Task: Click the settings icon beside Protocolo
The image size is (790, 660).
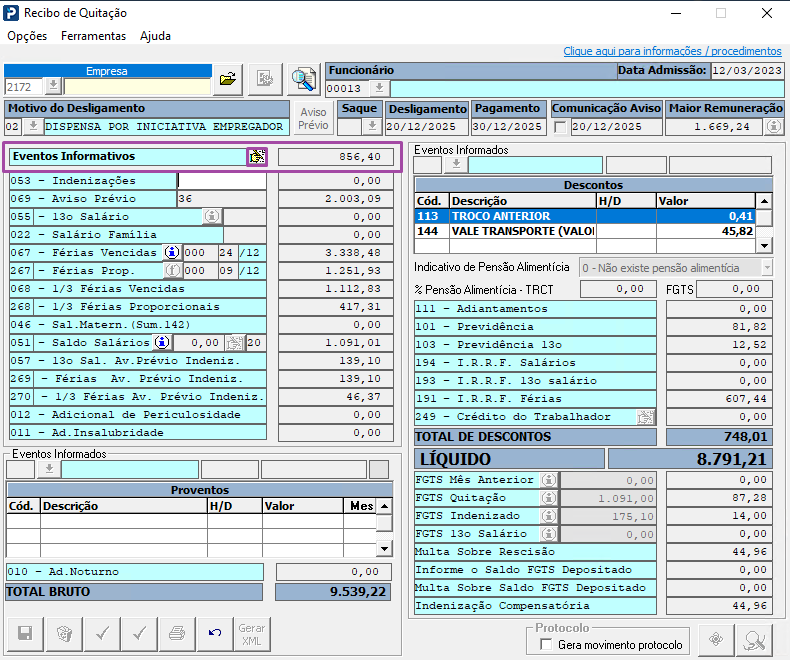Action: click(716, 640)
